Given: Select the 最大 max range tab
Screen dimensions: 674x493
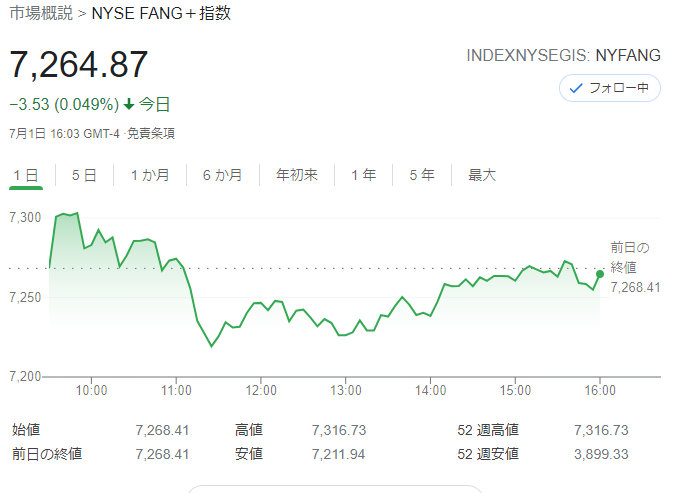Looking at the screenshot, I should point(482,175).
